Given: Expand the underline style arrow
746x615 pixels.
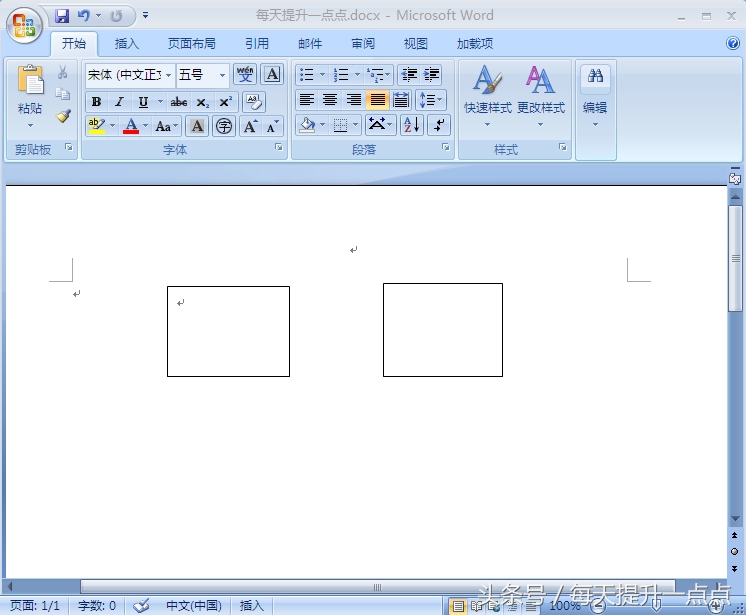Looking at the screenshot, I should (160, 102).
